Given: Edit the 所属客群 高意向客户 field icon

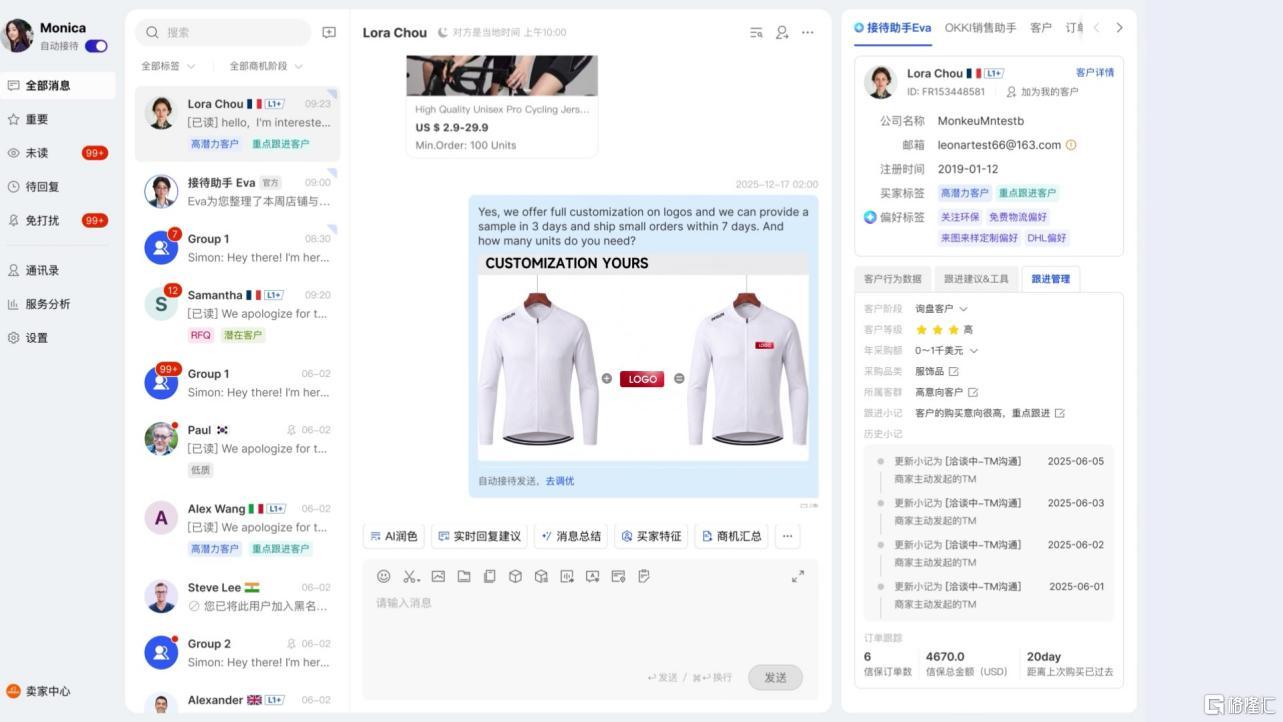Looking at the screenshot, I should point(973,393).
